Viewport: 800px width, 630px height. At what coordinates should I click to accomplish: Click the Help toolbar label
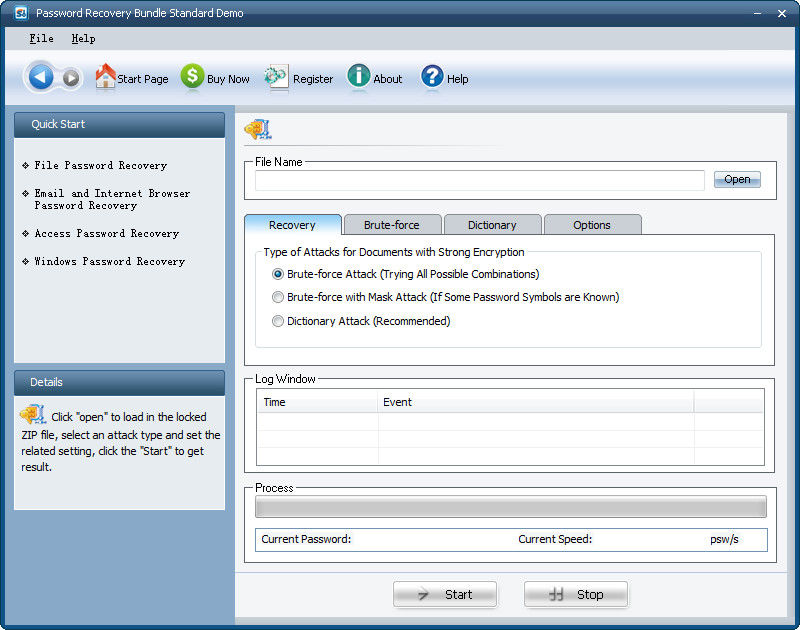pos(458,79)
